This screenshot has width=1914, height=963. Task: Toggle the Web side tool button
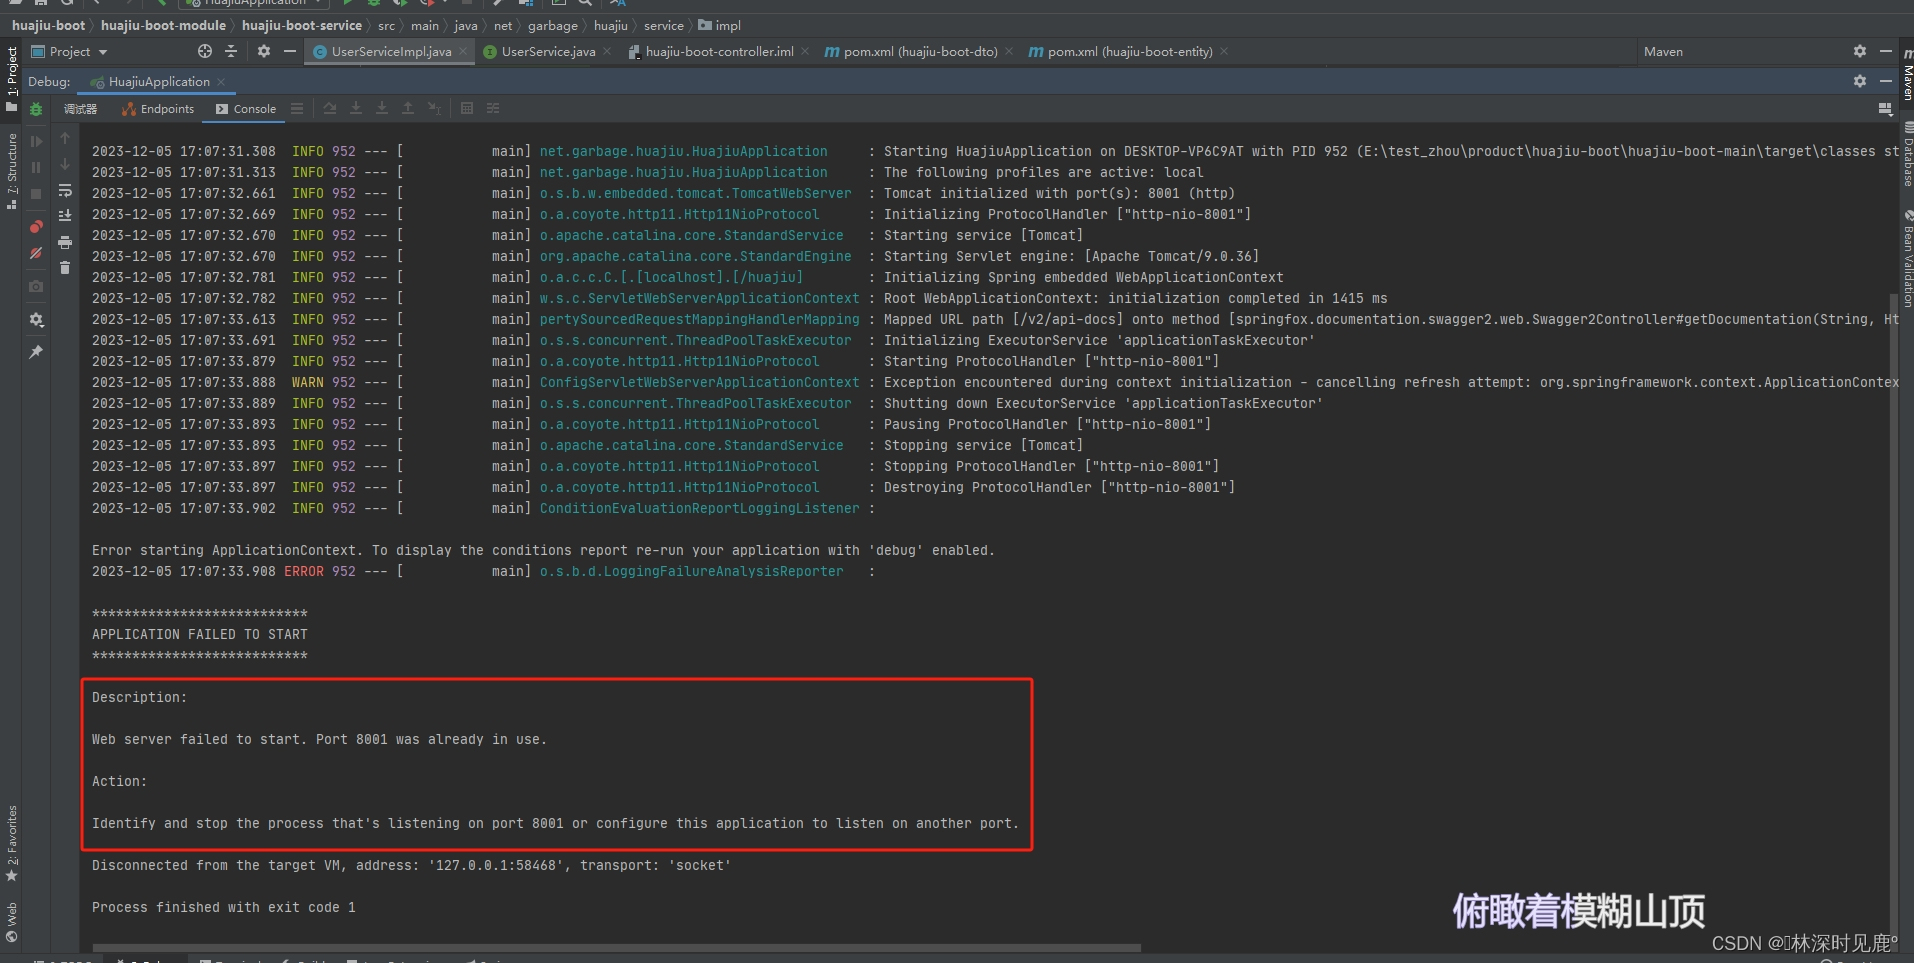click(x=12, y=922)
